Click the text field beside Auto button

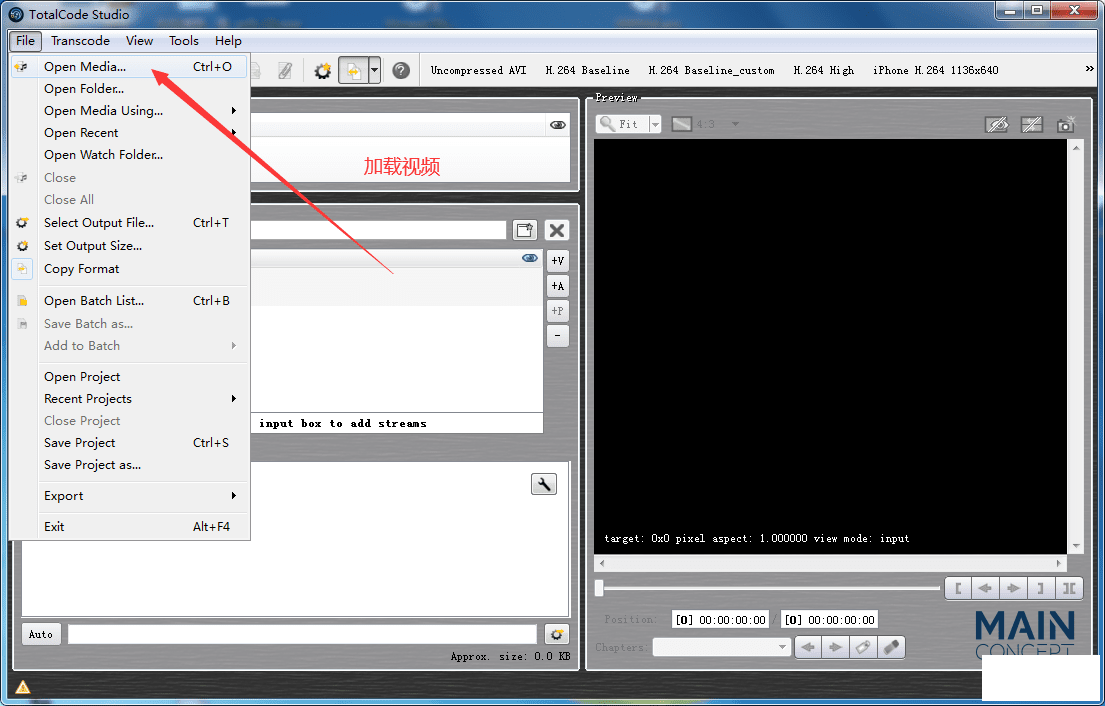point(302,635)
